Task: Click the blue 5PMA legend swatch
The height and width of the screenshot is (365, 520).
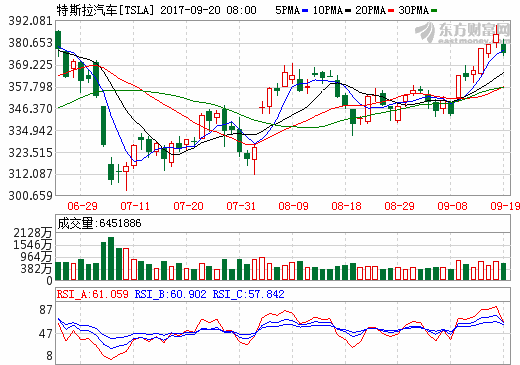Action: click(304, 11)
